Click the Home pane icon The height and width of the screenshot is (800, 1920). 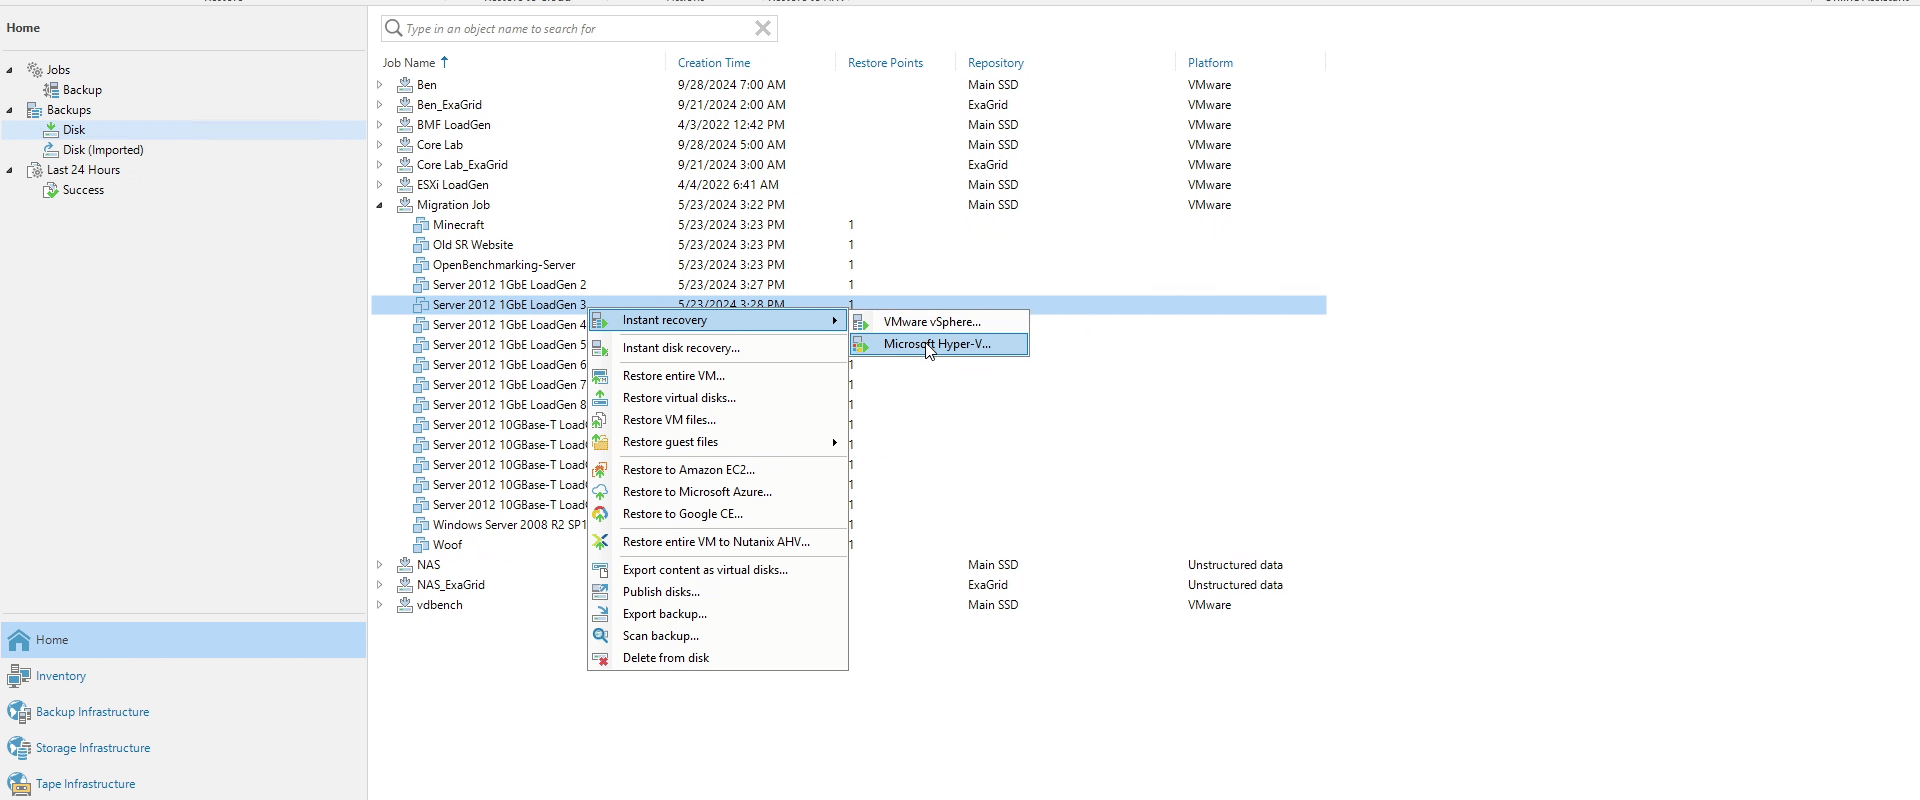(x=19, y=640)
